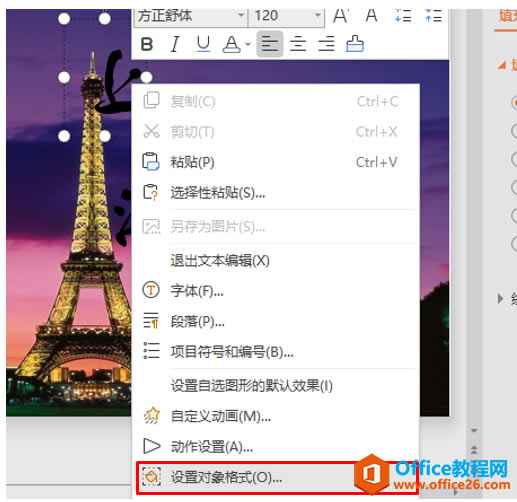Open 字体(F)... dialog from menu
The width and height of the screenshot is (517, 502).
(x=276, y=291)
